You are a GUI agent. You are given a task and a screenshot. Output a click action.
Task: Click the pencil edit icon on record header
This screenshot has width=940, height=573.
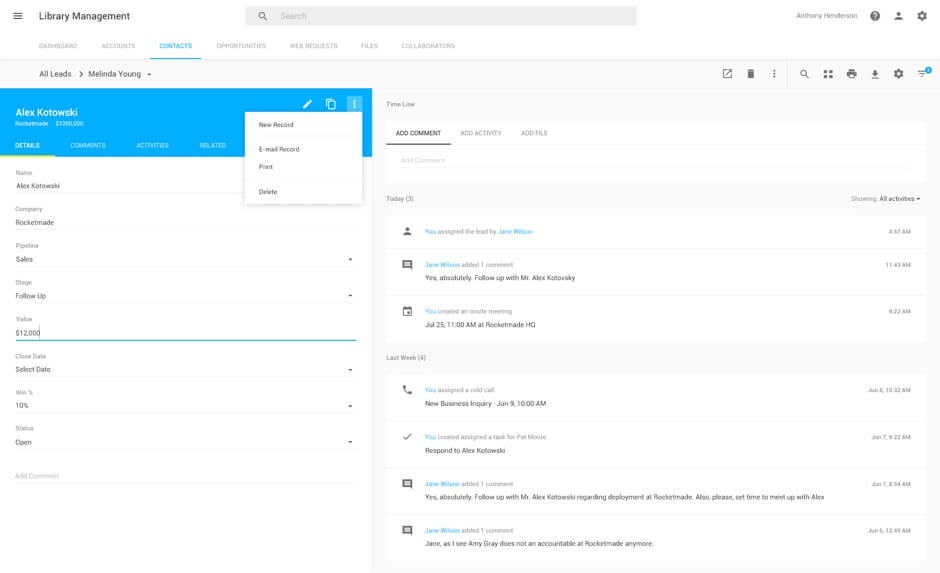point(308,104)
